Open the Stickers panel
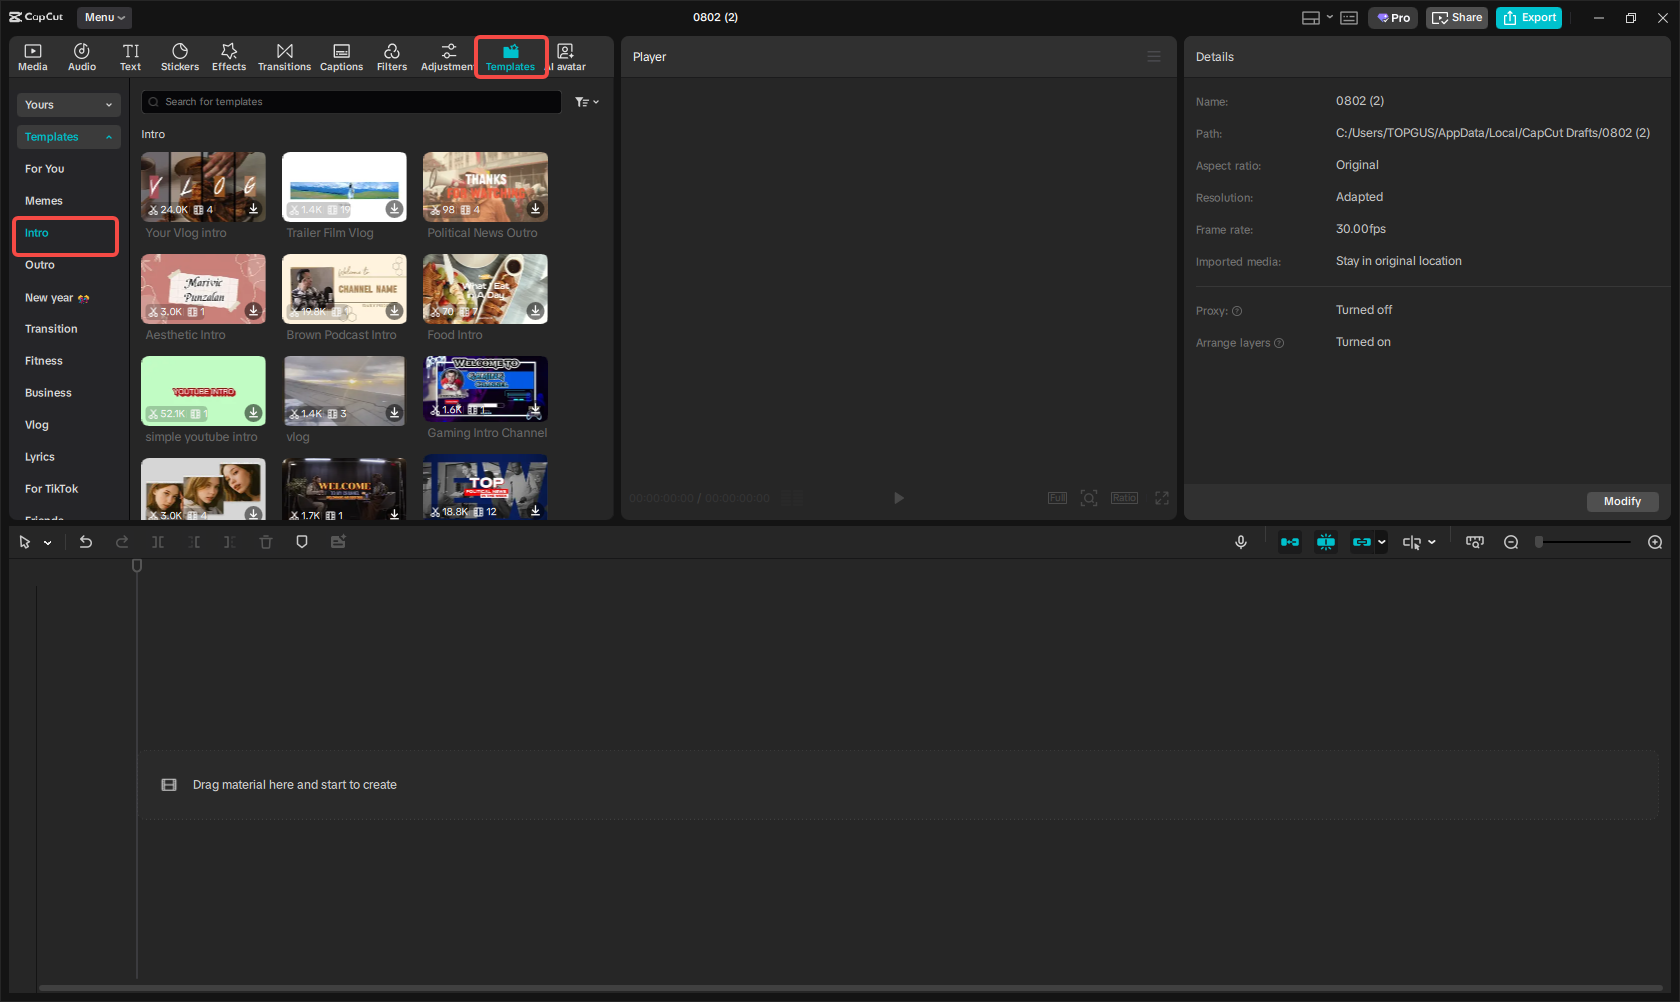The height and width of the screenshot is (1002, 1680). (x=180, y=56)
